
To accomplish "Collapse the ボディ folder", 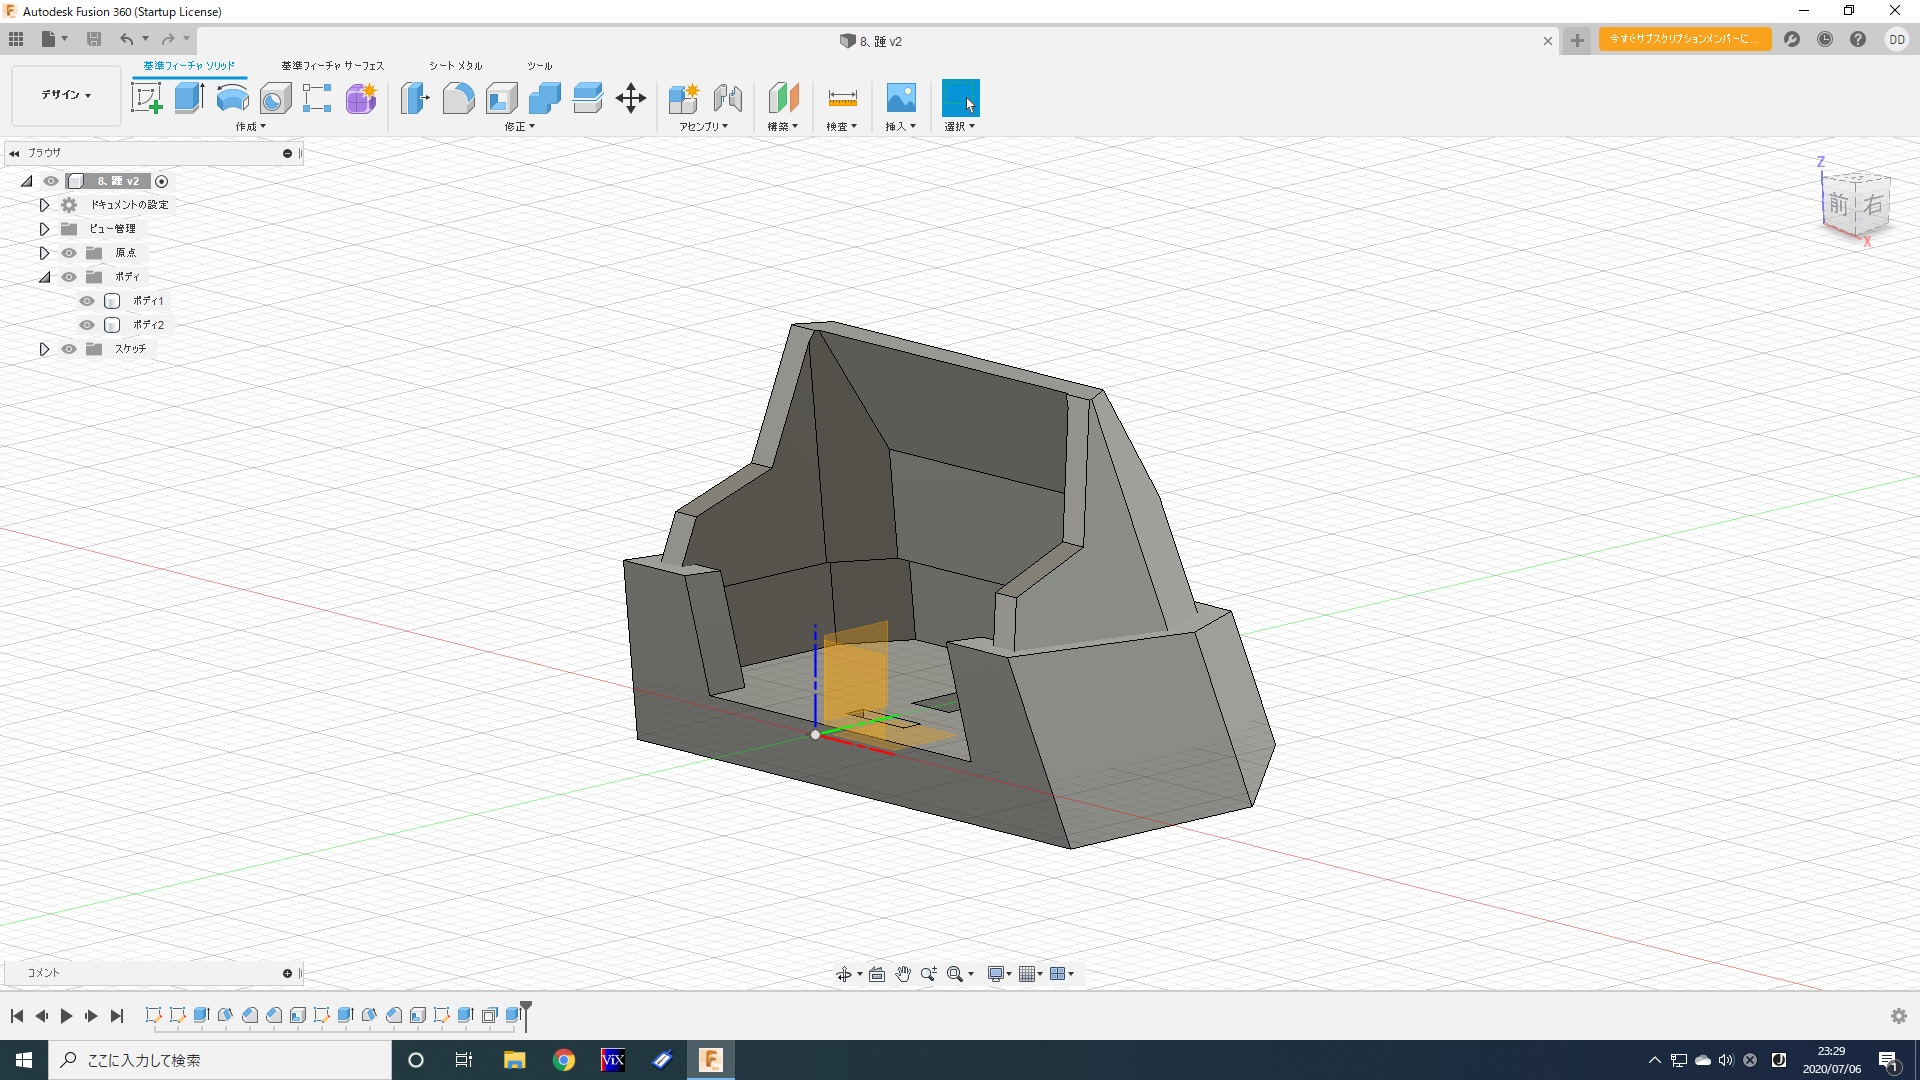I will pos(44,277).
